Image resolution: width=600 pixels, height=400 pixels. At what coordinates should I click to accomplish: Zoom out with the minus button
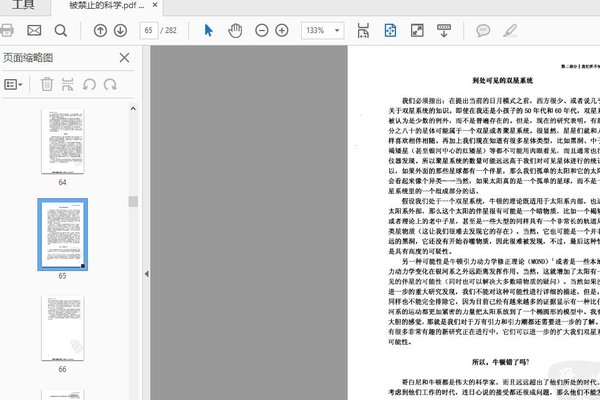pos(262,31)
